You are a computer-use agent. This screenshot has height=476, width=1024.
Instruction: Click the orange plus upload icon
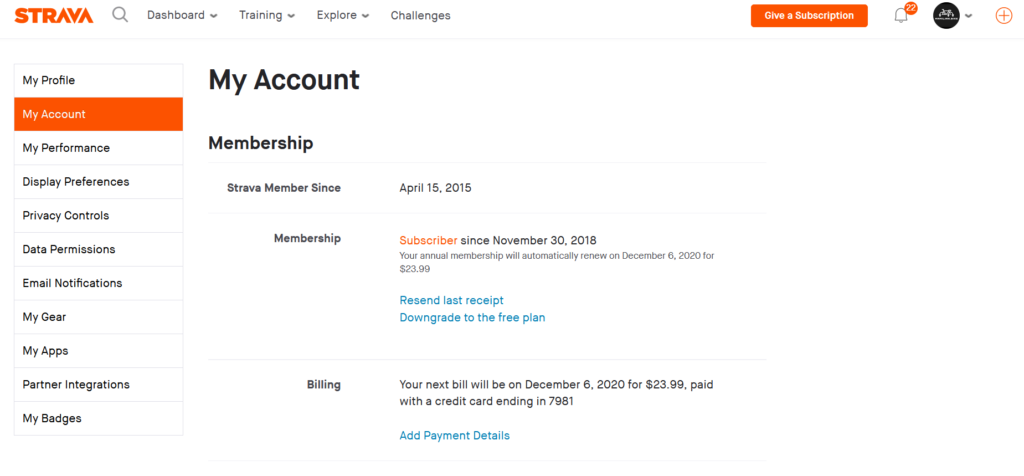point(1004,16)
